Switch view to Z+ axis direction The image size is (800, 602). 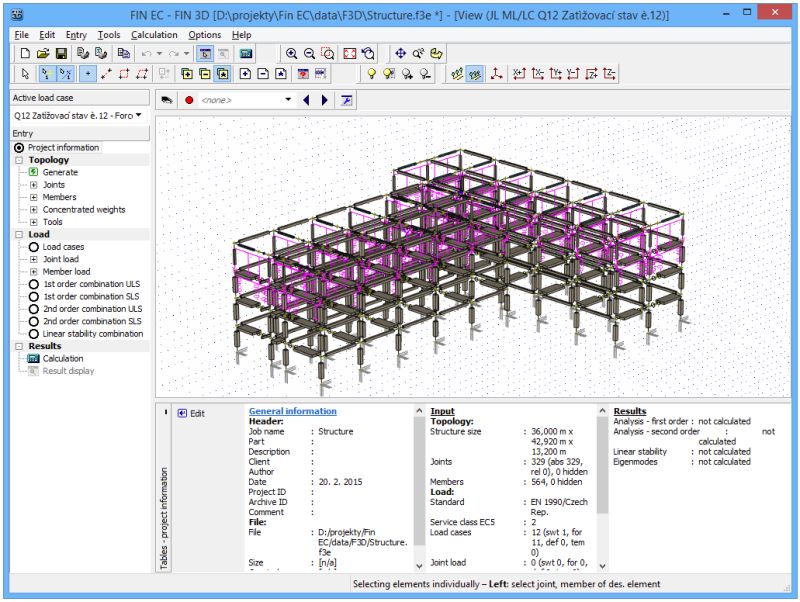click(x=591, y=73)
